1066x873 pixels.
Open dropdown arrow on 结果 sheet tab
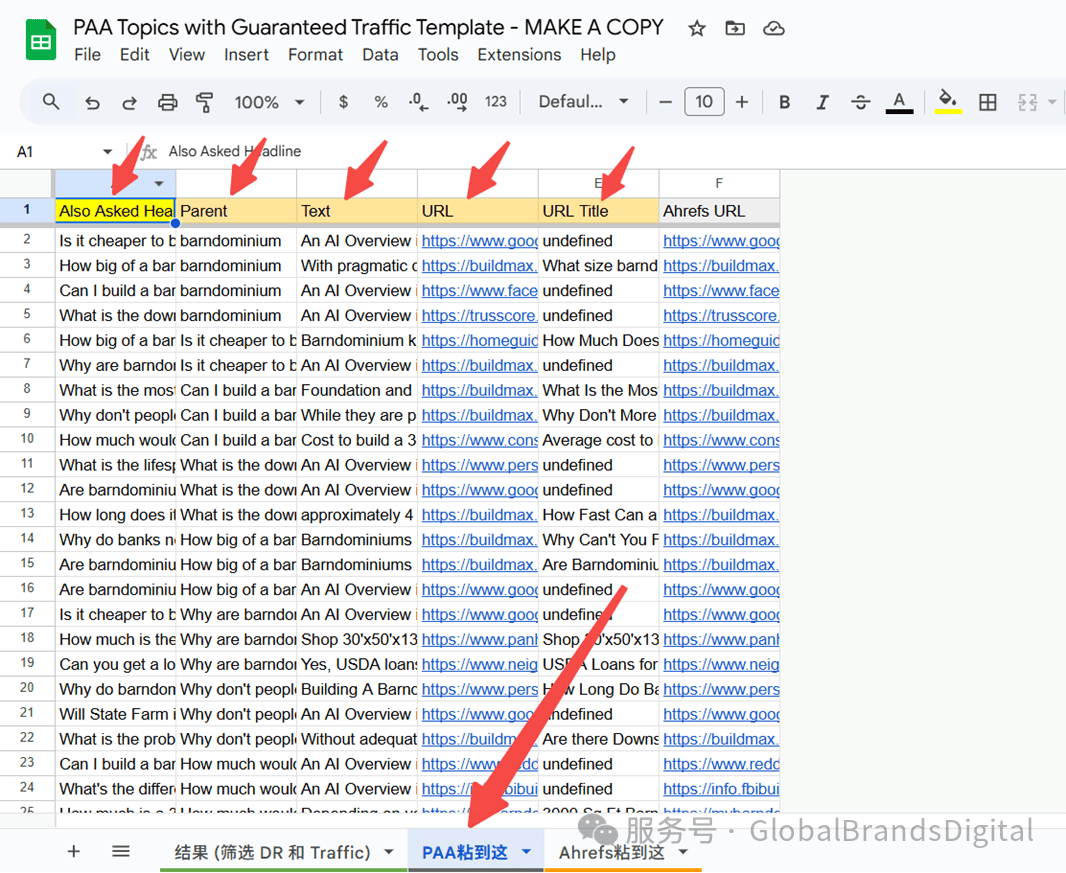click(x=389, y=852)
